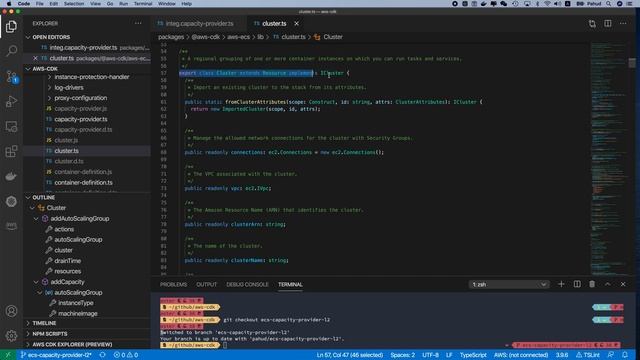Click aws-ecs in the breadcrumb path
Viewport: 640px width, 360px height.
[238, 37]
